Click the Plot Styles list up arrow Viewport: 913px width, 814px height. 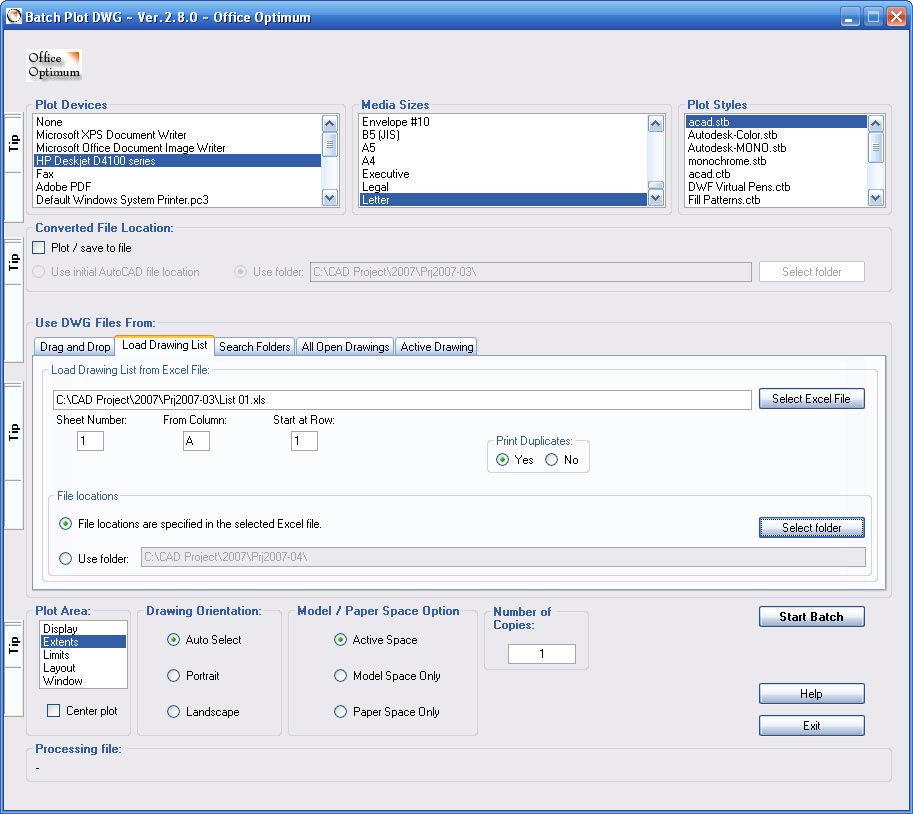[875, 123]
